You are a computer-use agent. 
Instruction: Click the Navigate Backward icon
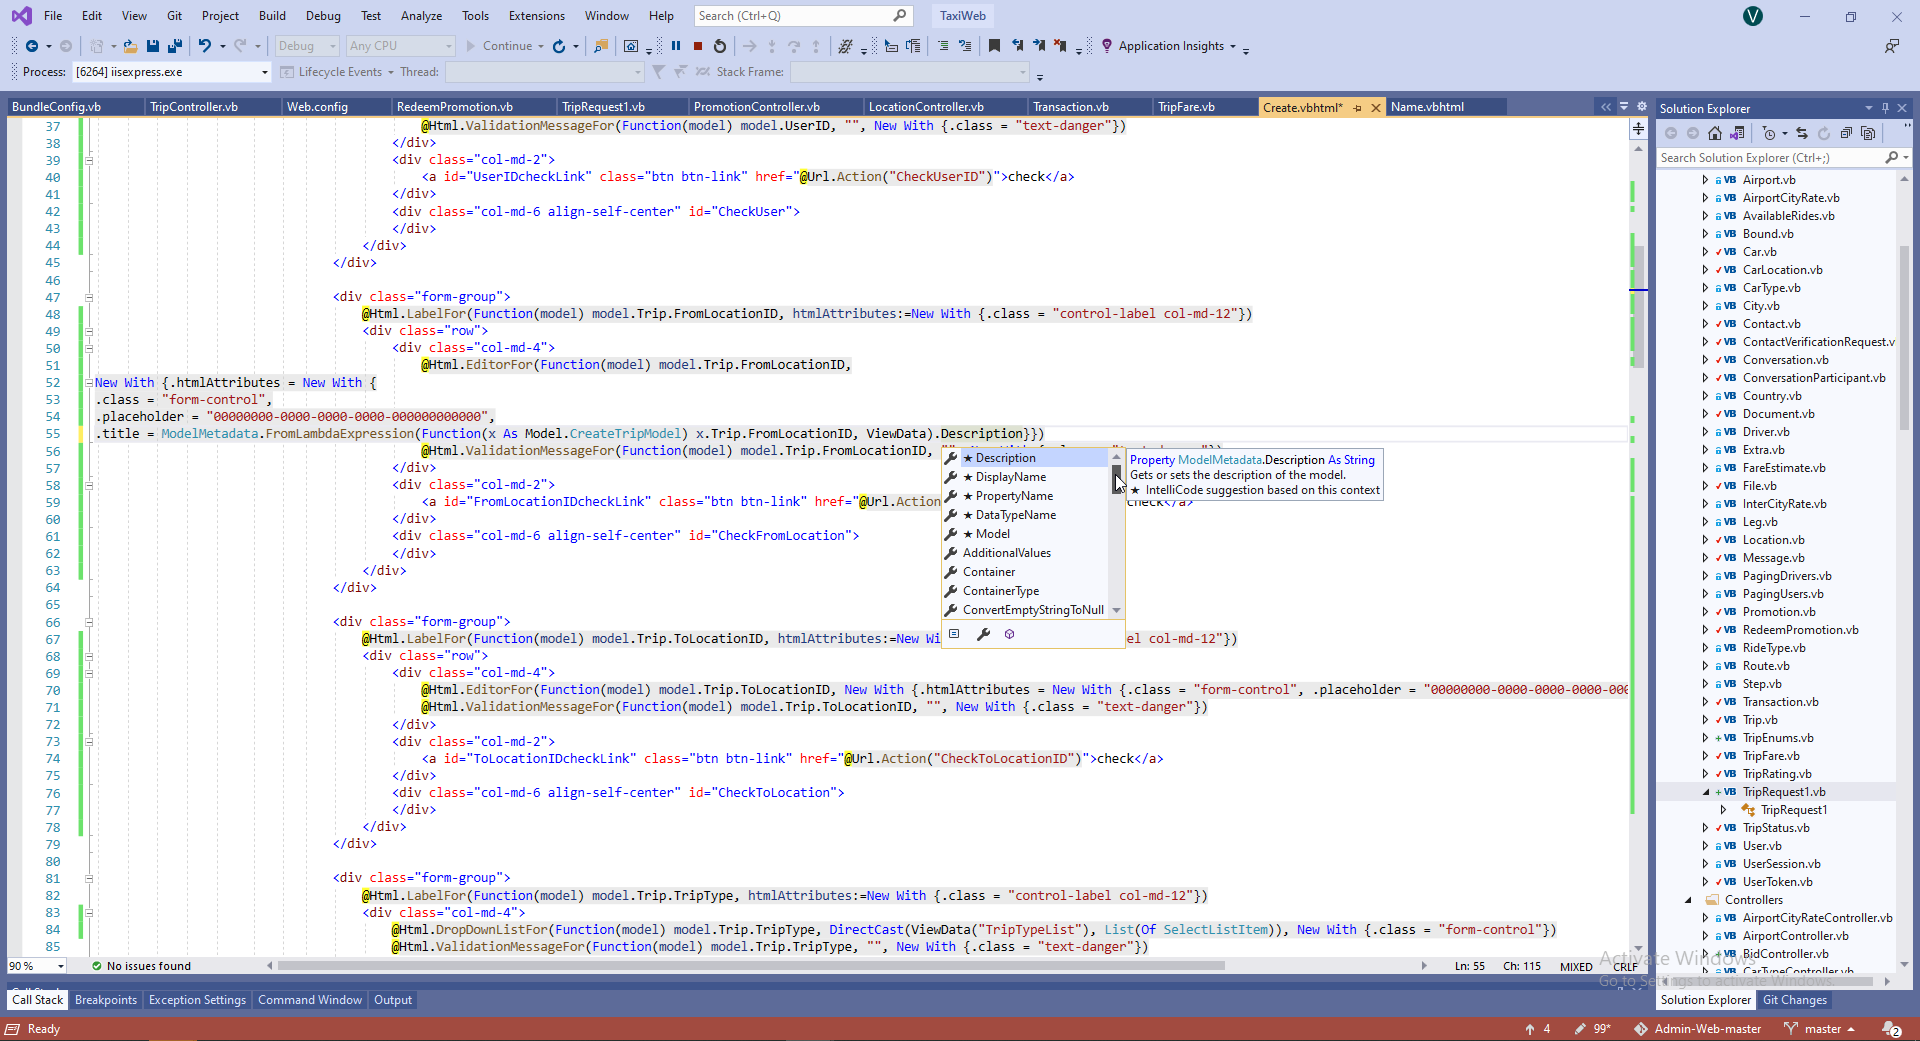(32, 46)
